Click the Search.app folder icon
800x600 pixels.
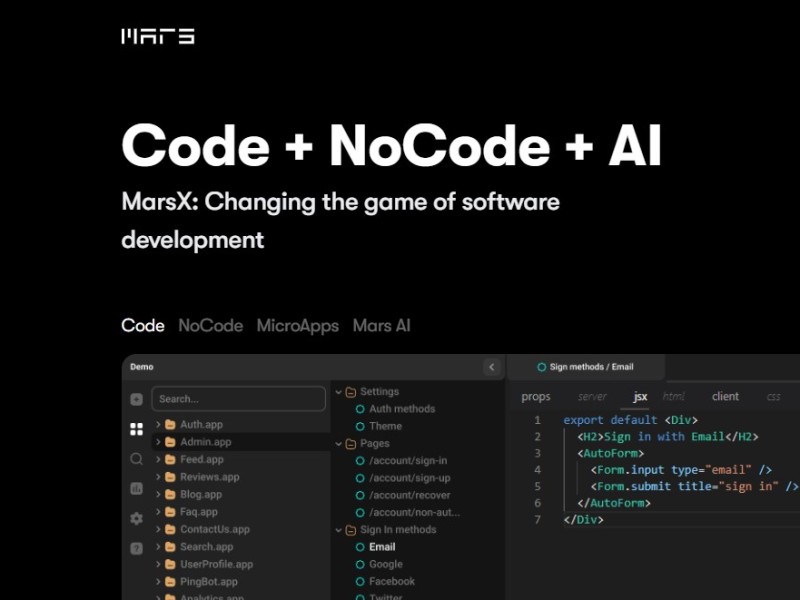point(170,546)
